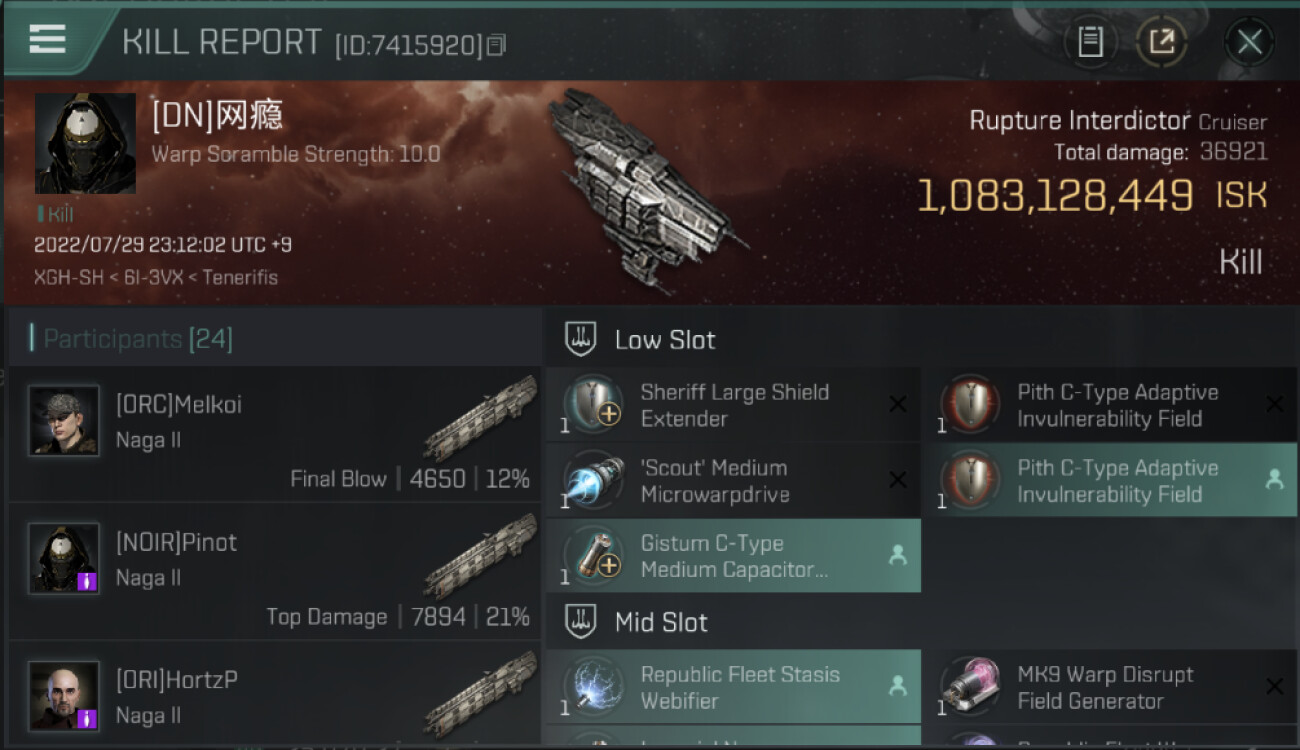Select Sheriff Large Shield Extender icon
The width and height of the screenshot is (1300, 750).
pyautogui.click(x=593, y=405)
